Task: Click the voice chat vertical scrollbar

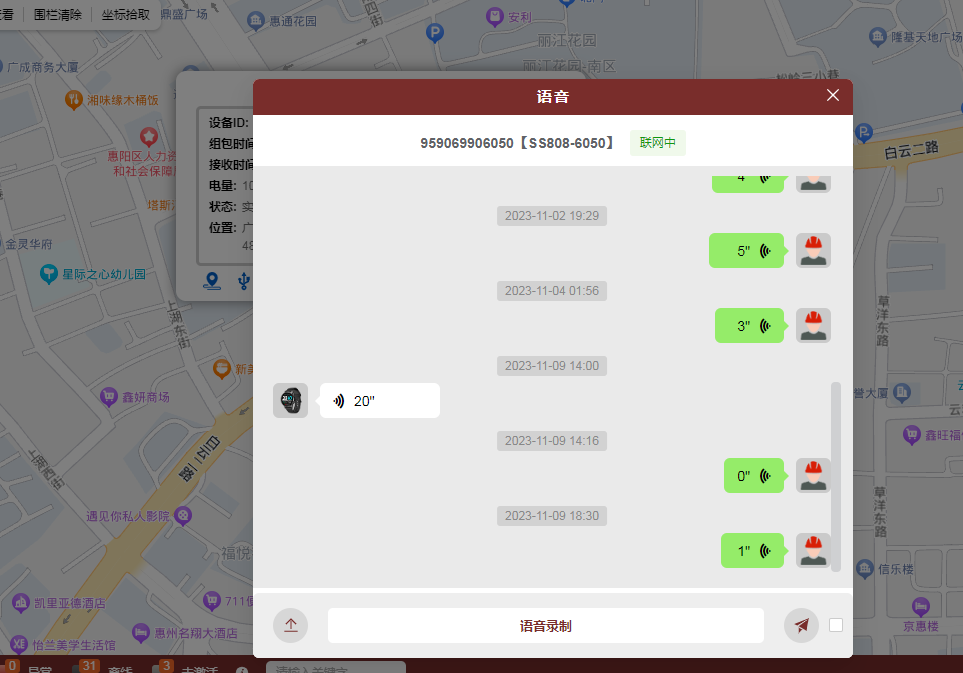Action: (836, 475)
